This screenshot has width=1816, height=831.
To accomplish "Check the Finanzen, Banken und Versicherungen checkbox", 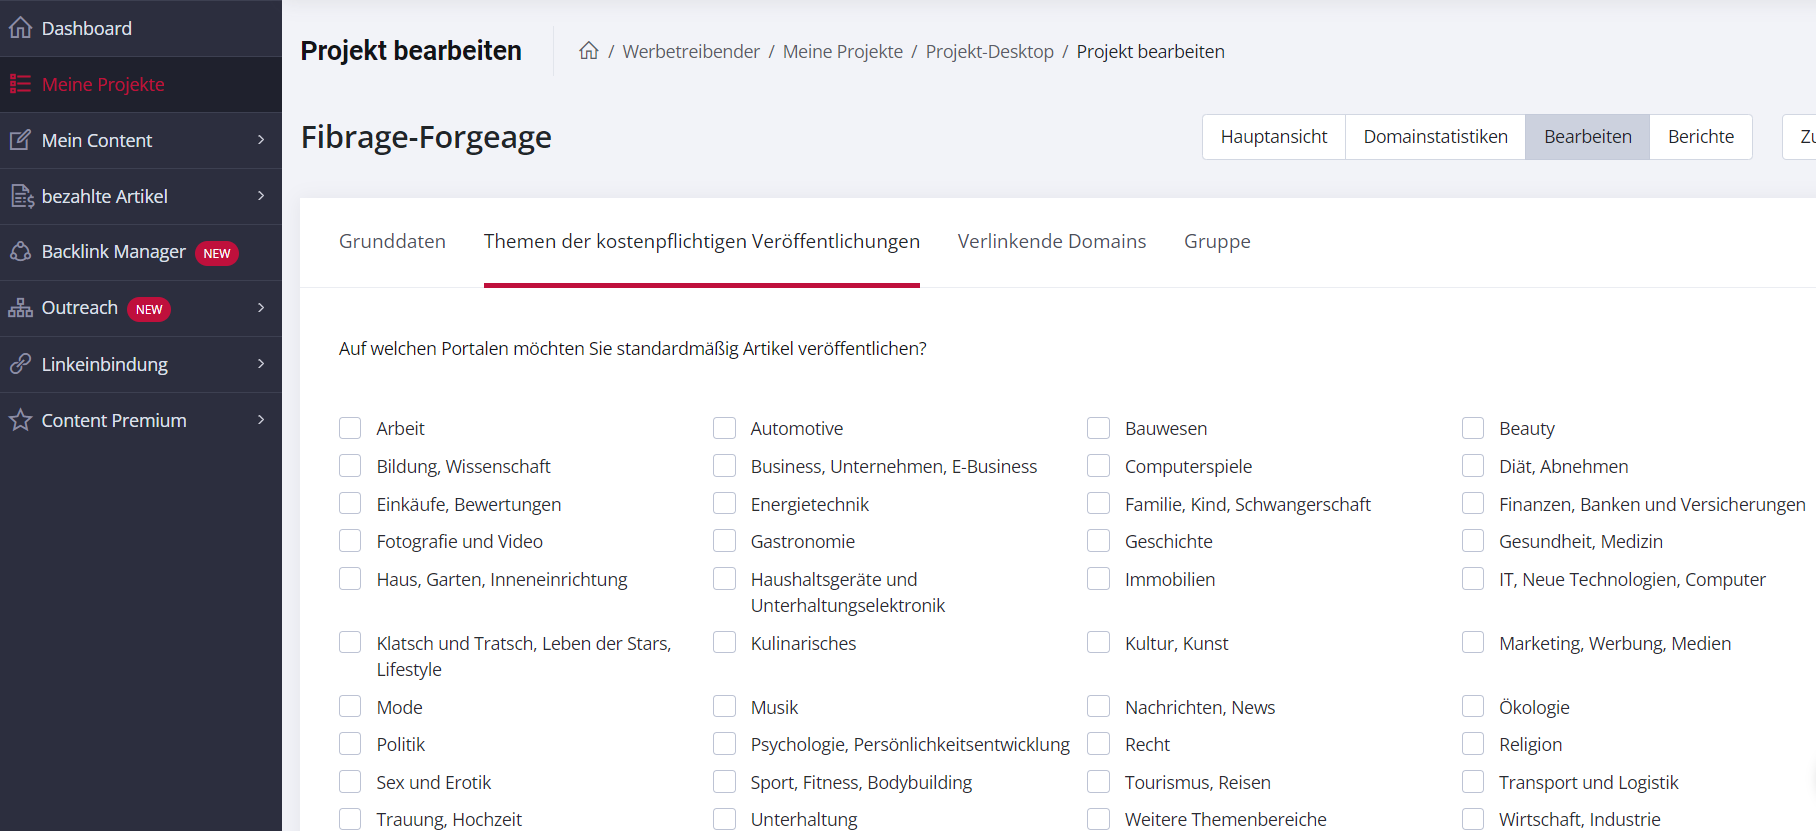I will pyautogui.click(x=1473, y=504).
